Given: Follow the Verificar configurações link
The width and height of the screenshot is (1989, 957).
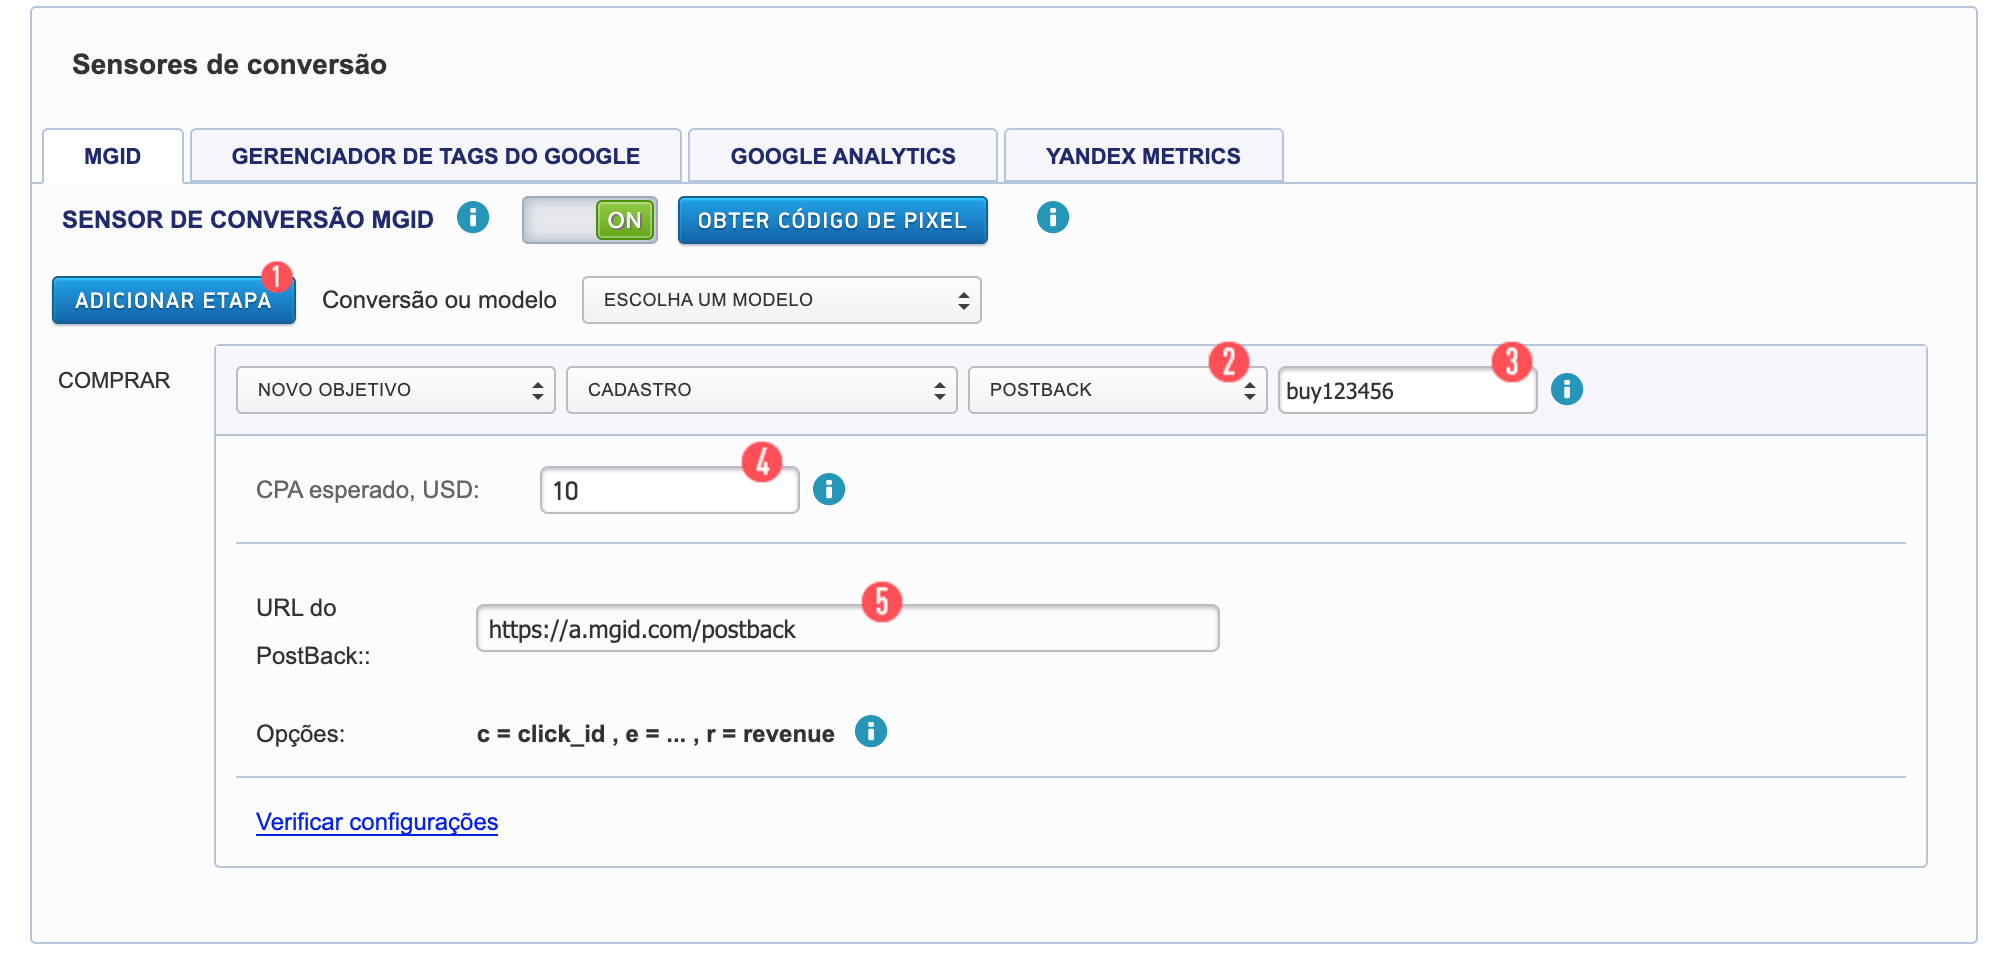Looking at the screenshot, I should coord(377,822).
